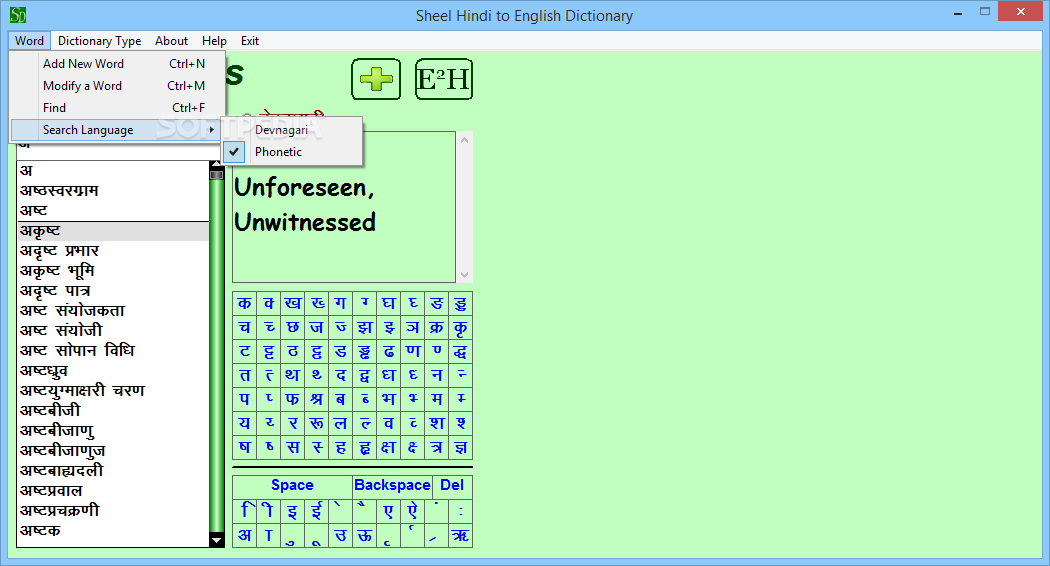Tap the ख key on the Hindi keypad
Screen dimensions: 1050x566
pyautogui.click(x=293, y=303)
